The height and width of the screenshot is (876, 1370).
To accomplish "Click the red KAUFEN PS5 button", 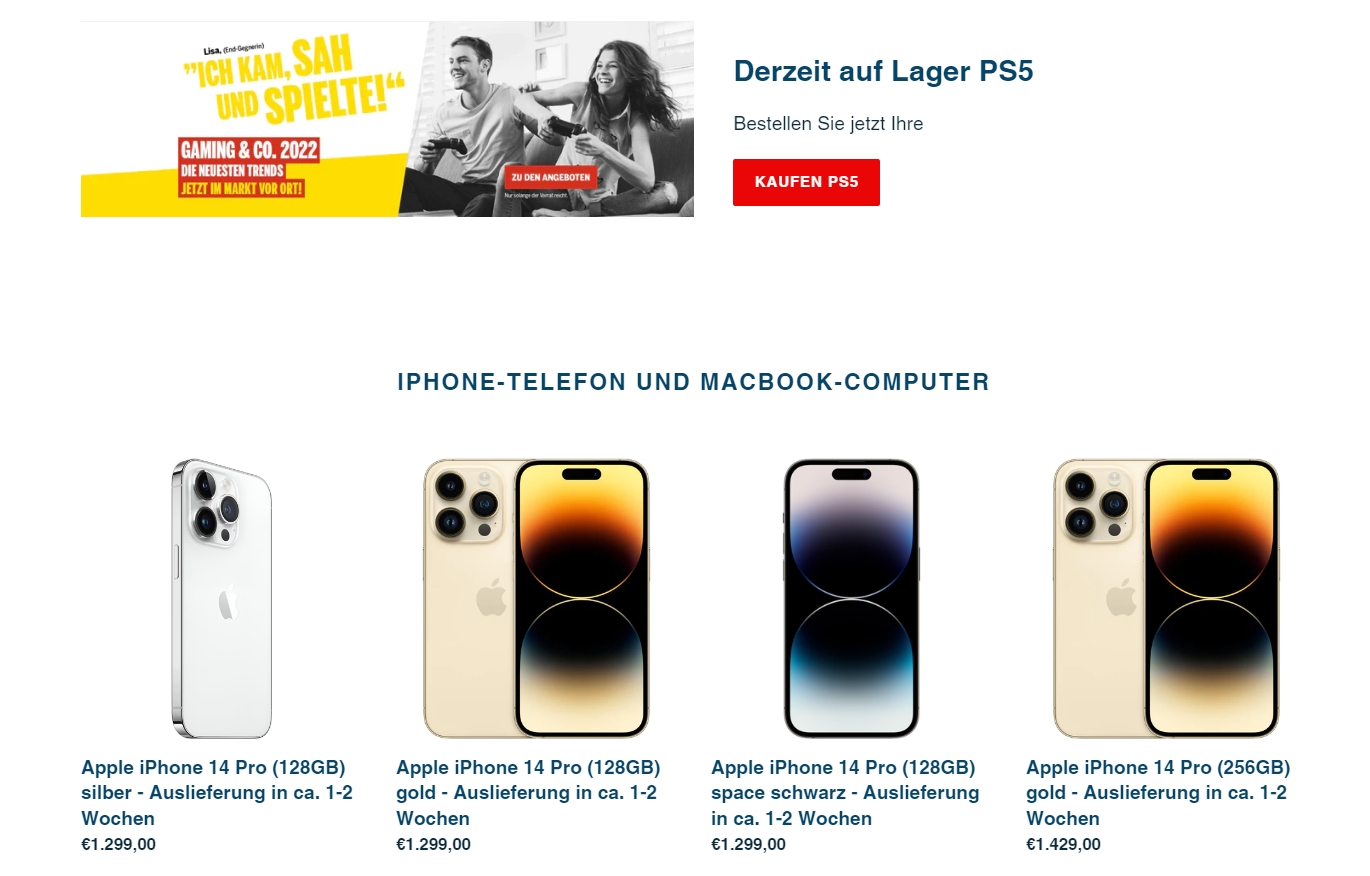I will pos(806,182).
